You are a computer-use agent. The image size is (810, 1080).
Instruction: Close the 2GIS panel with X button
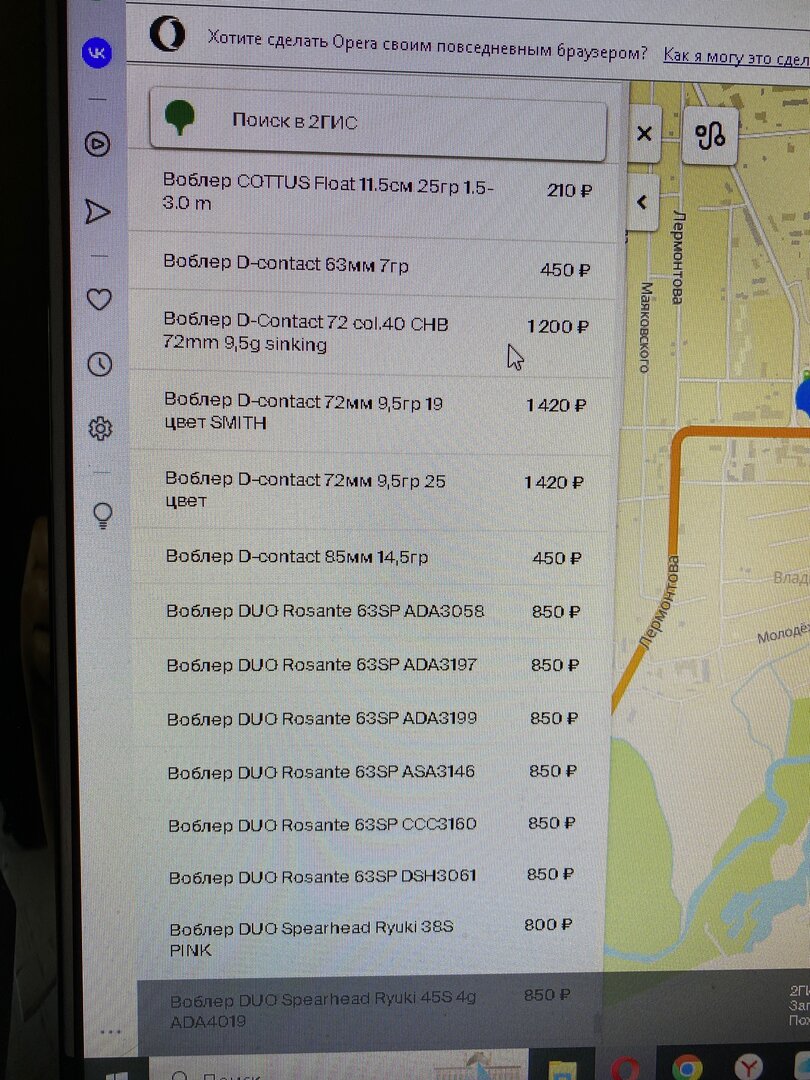tap(645, 134)
